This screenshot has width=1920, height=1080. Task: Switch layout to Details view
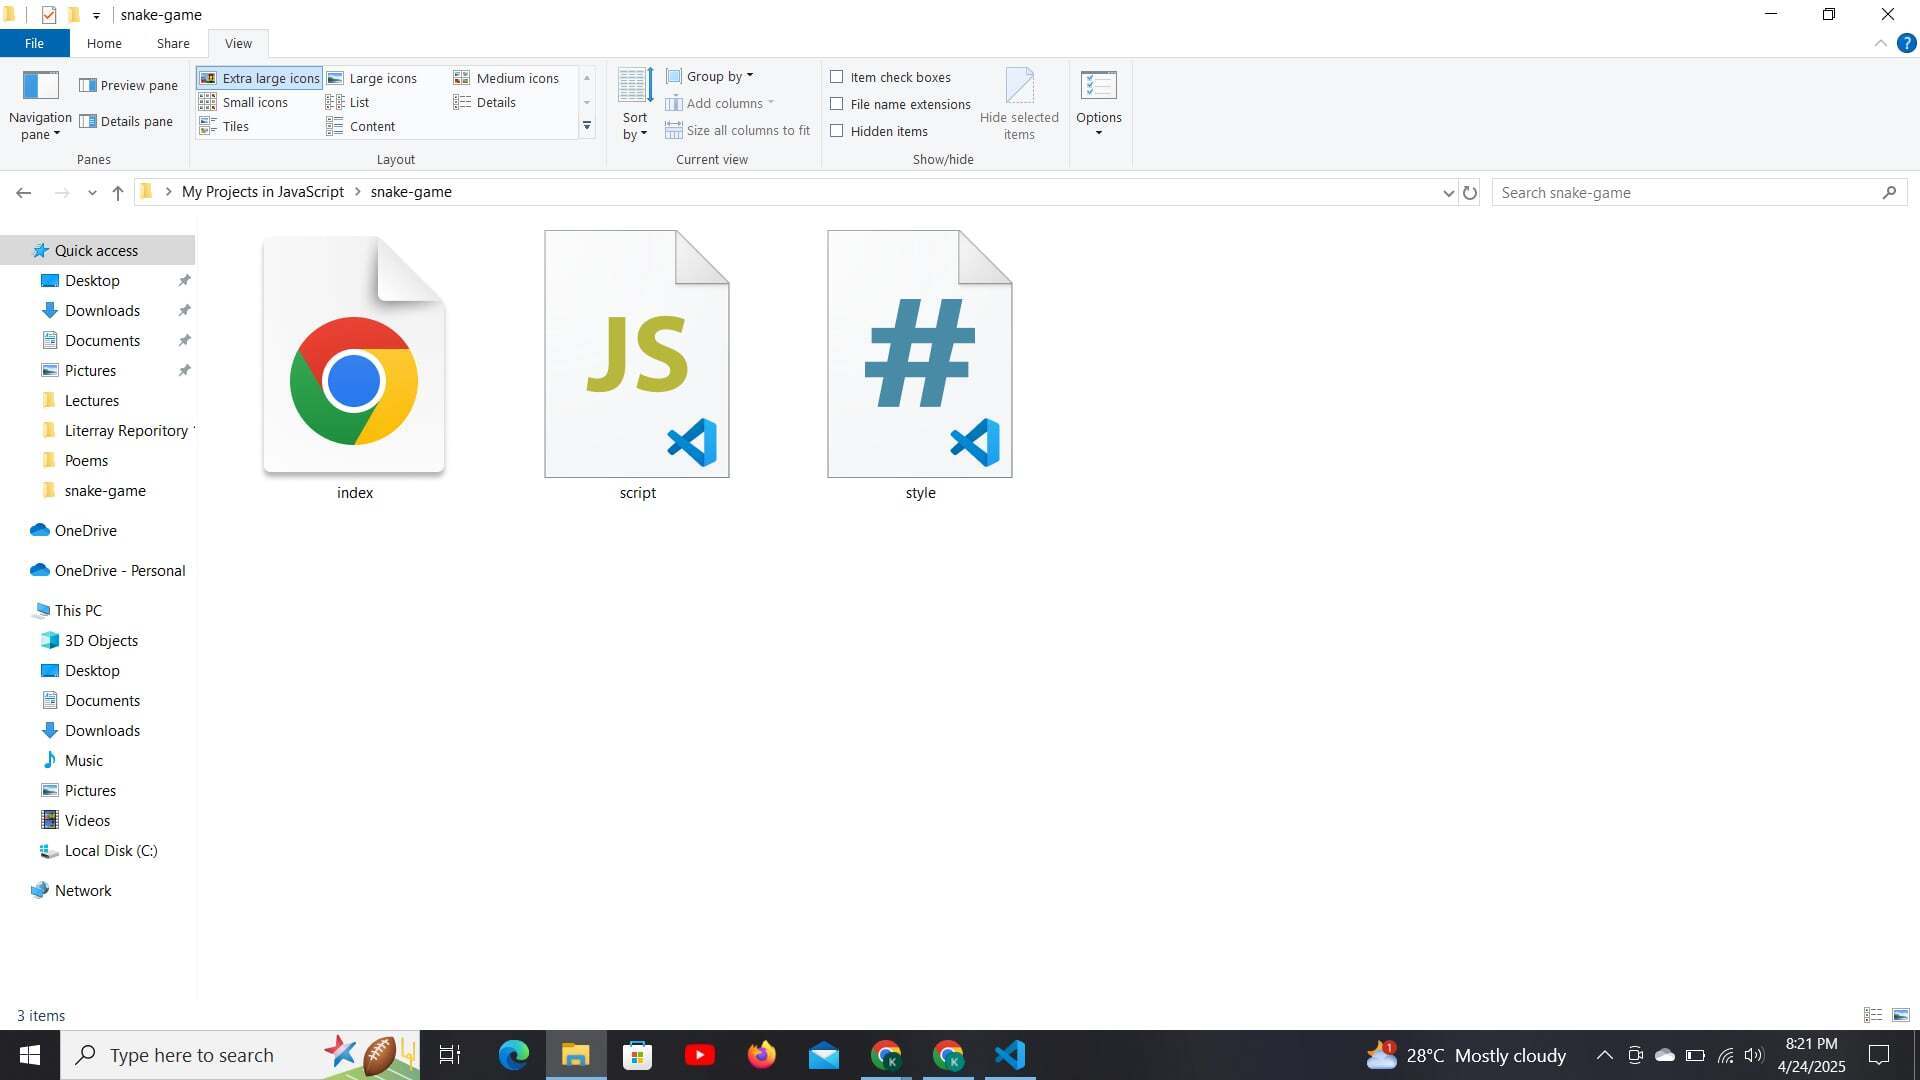tap(485, 102)
